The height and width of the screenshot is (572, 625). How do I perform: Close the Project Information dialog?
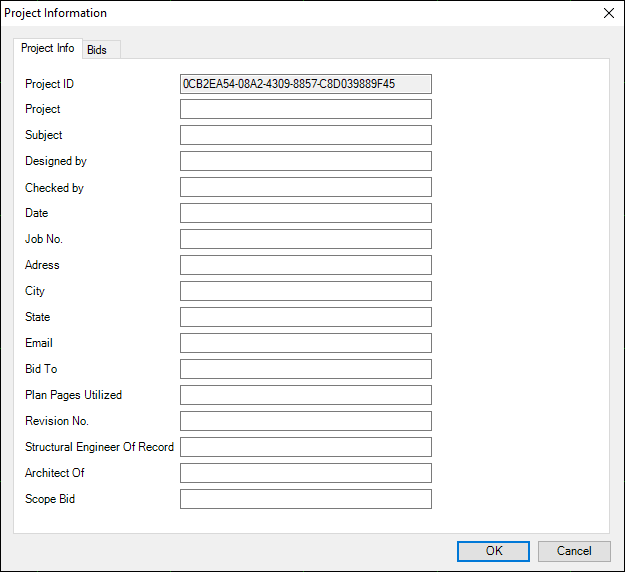coord(608,13)
